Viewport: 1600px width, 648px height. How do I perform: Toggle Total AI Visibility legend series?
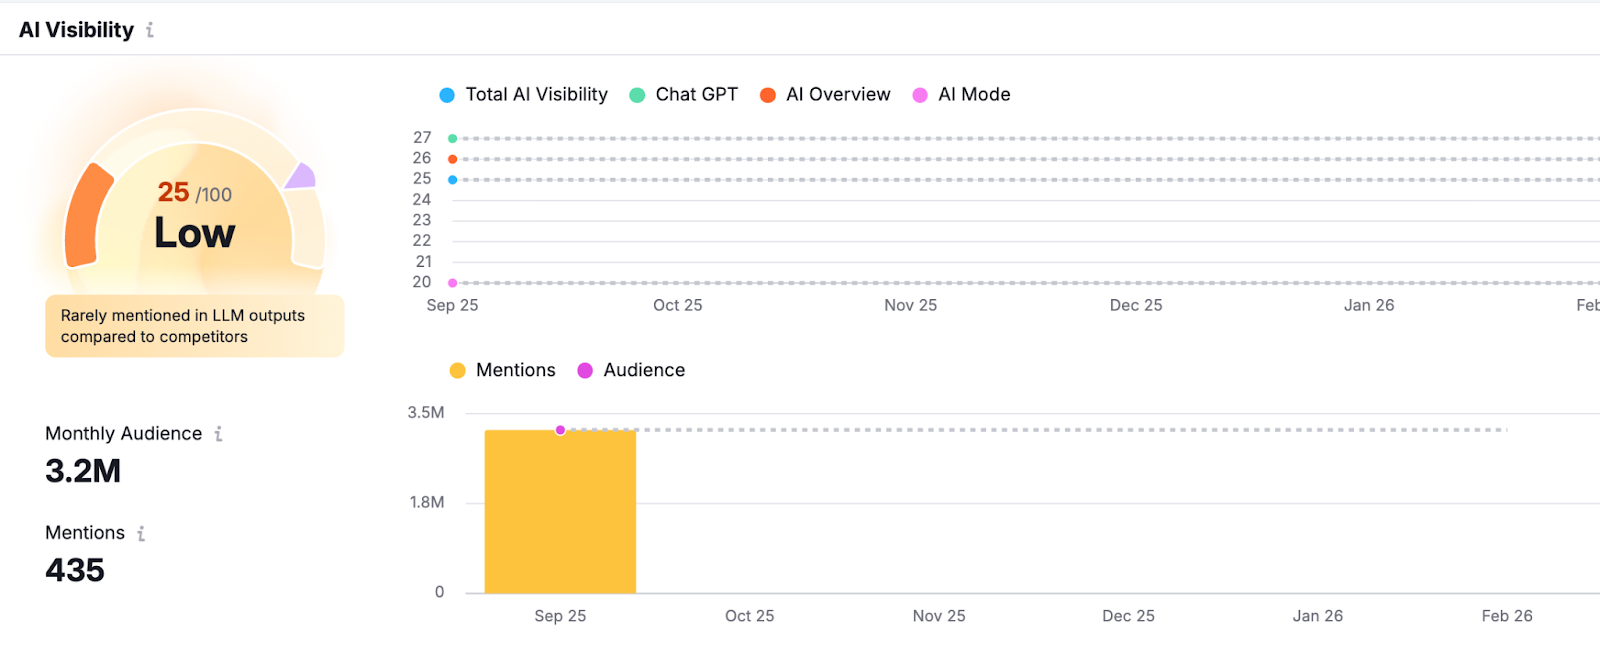tap(524, 95)
